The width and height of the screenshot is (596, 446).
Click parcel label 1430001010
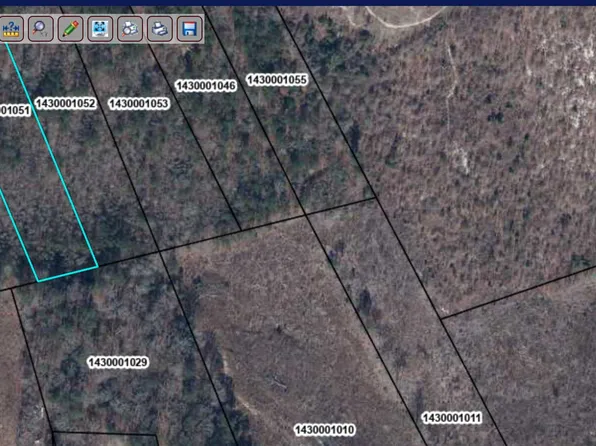tap(325, 430)
